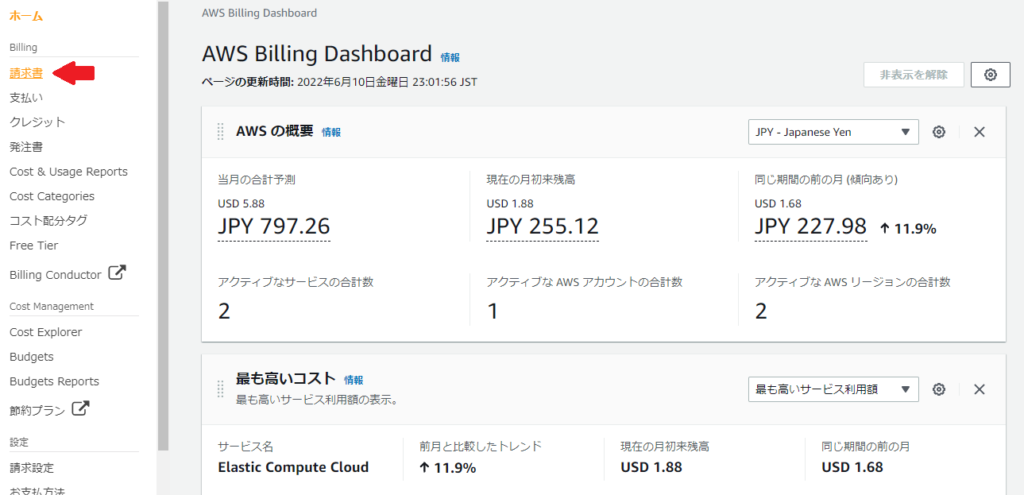Close the AWS の概要 widget
The image size is (1024, 495).
click(x=979, y=132)
